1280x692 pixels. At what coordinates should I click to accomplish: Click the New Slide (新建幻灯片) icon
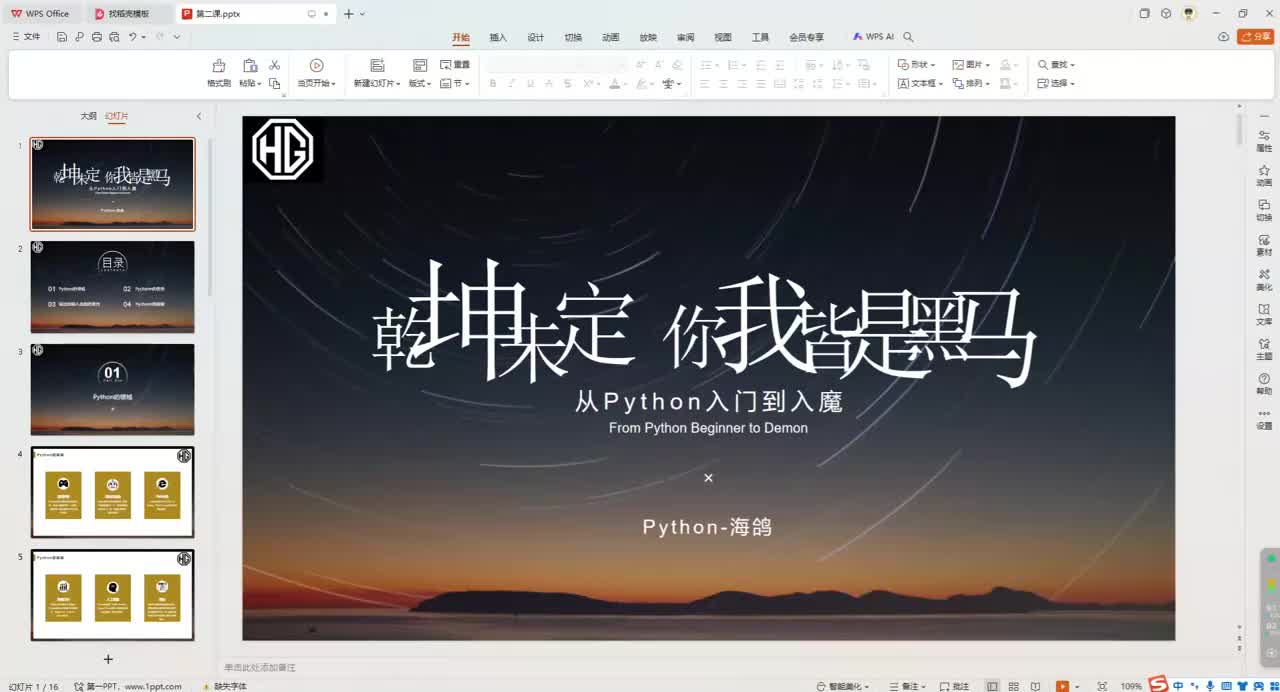377,65
